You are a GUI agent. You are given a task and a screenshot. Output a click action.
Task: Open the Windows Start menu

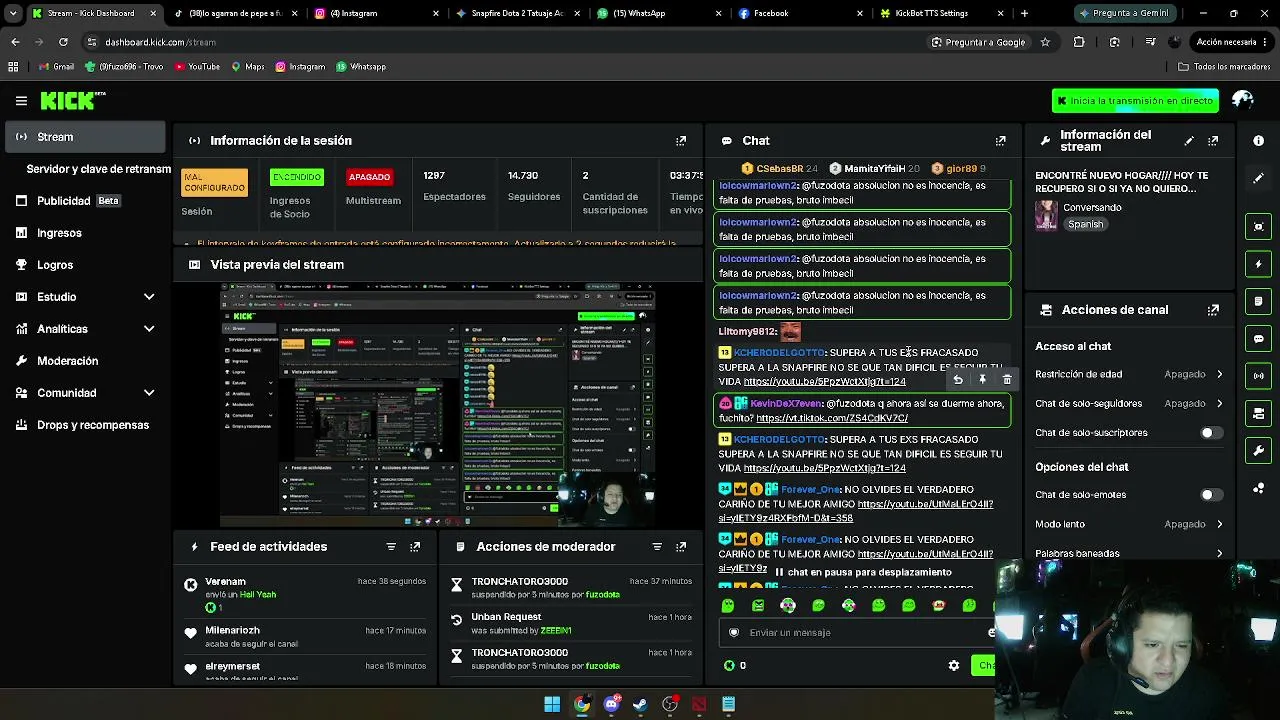tap(552, 704)
